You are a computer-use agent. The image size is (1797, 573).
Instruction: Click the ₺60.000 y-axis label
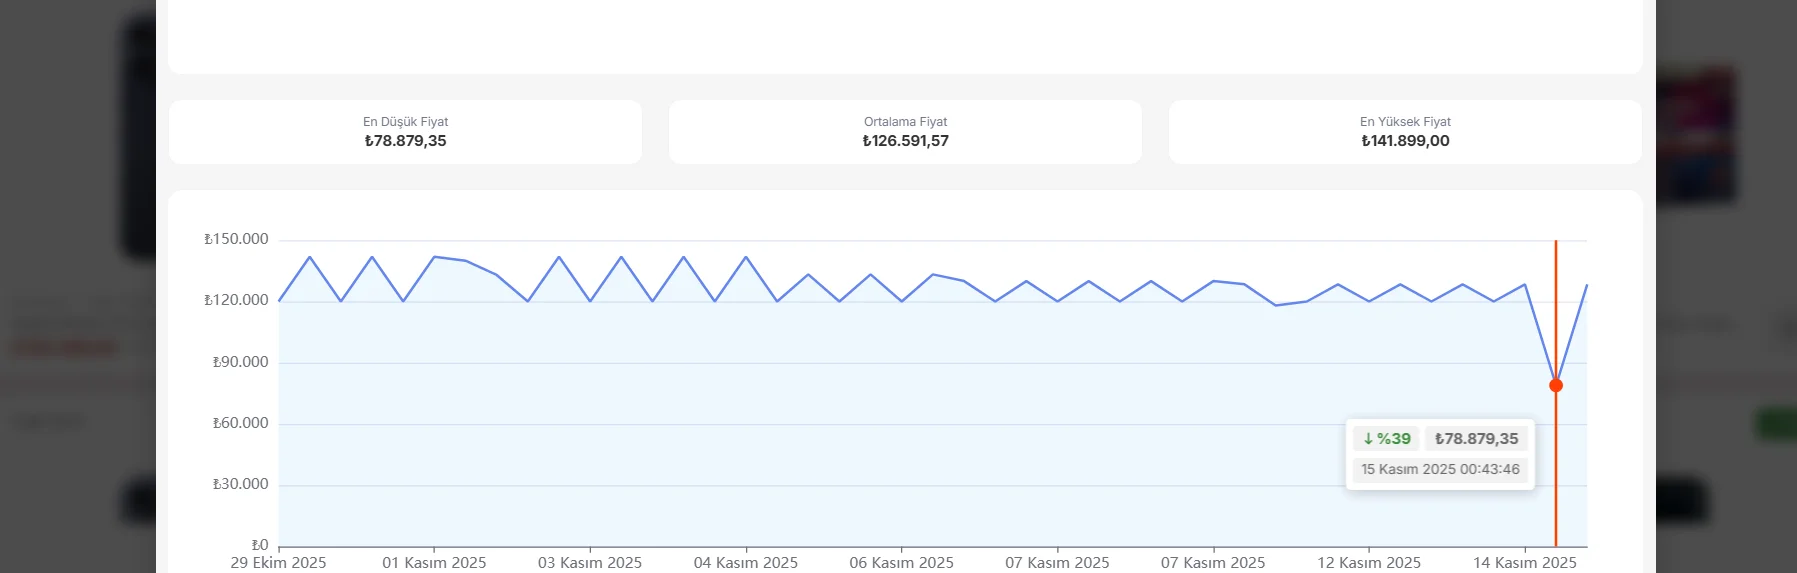tap(240, 423)
